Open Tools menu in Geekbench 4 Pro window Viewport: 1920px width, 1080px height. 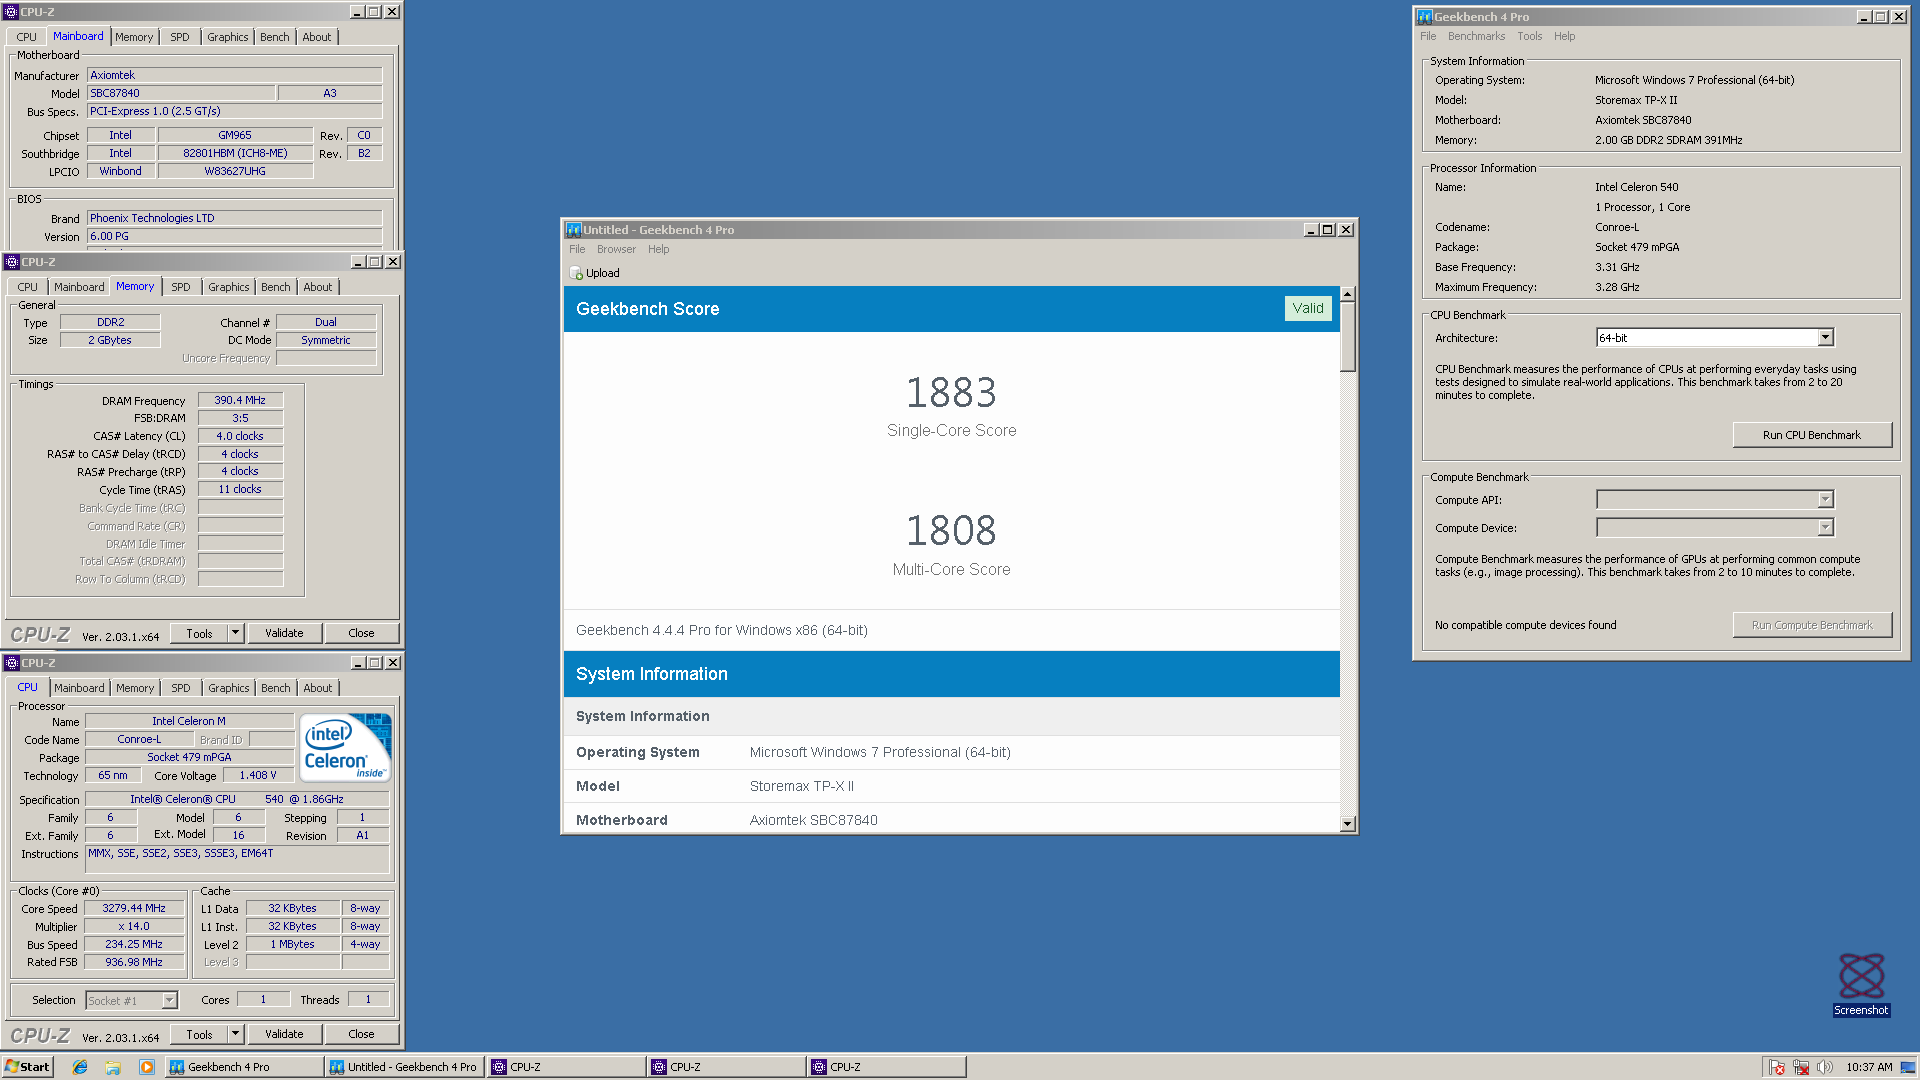[x=1529, y=36]
